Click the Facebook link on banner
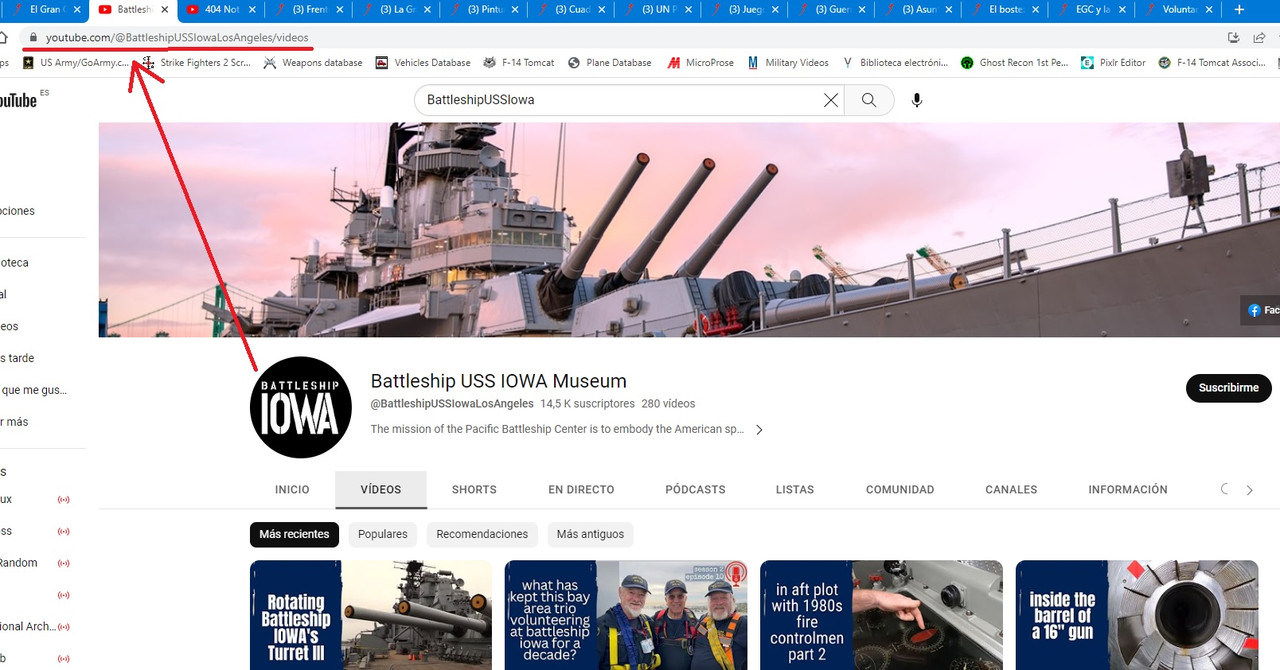1280x670 pixels. (x=1262, y=310)
